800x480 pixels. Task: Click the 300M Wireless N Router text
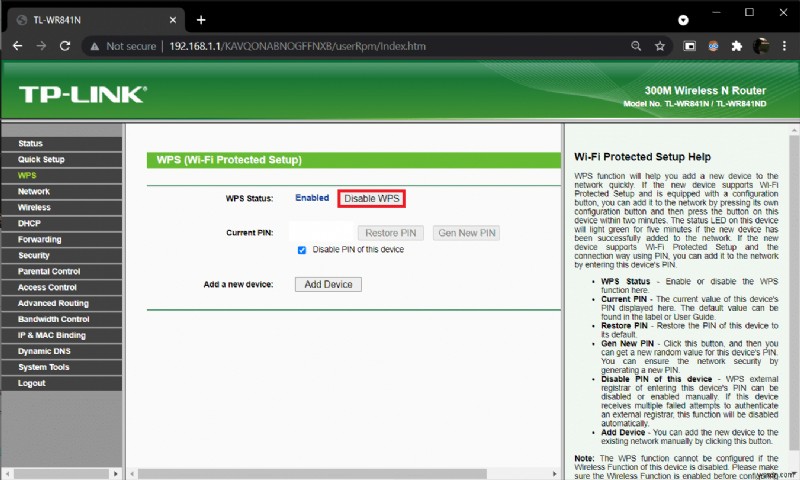coord(705,91)
